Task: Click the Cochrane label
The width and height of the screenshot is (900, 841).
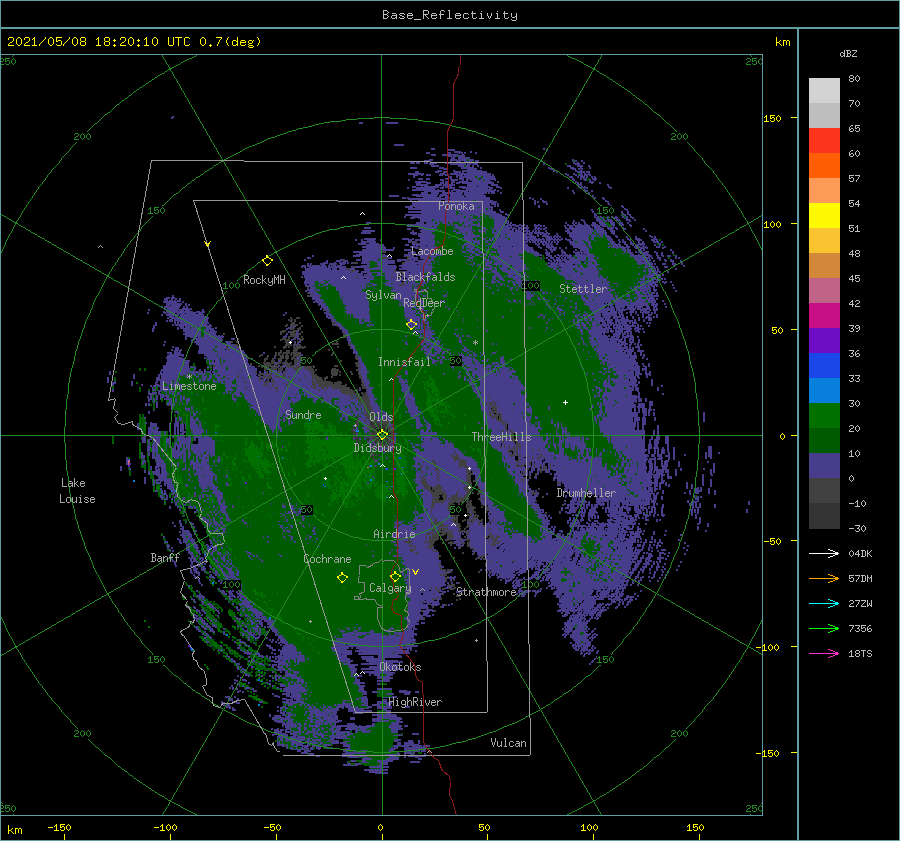Action: [x=327, y=559]
